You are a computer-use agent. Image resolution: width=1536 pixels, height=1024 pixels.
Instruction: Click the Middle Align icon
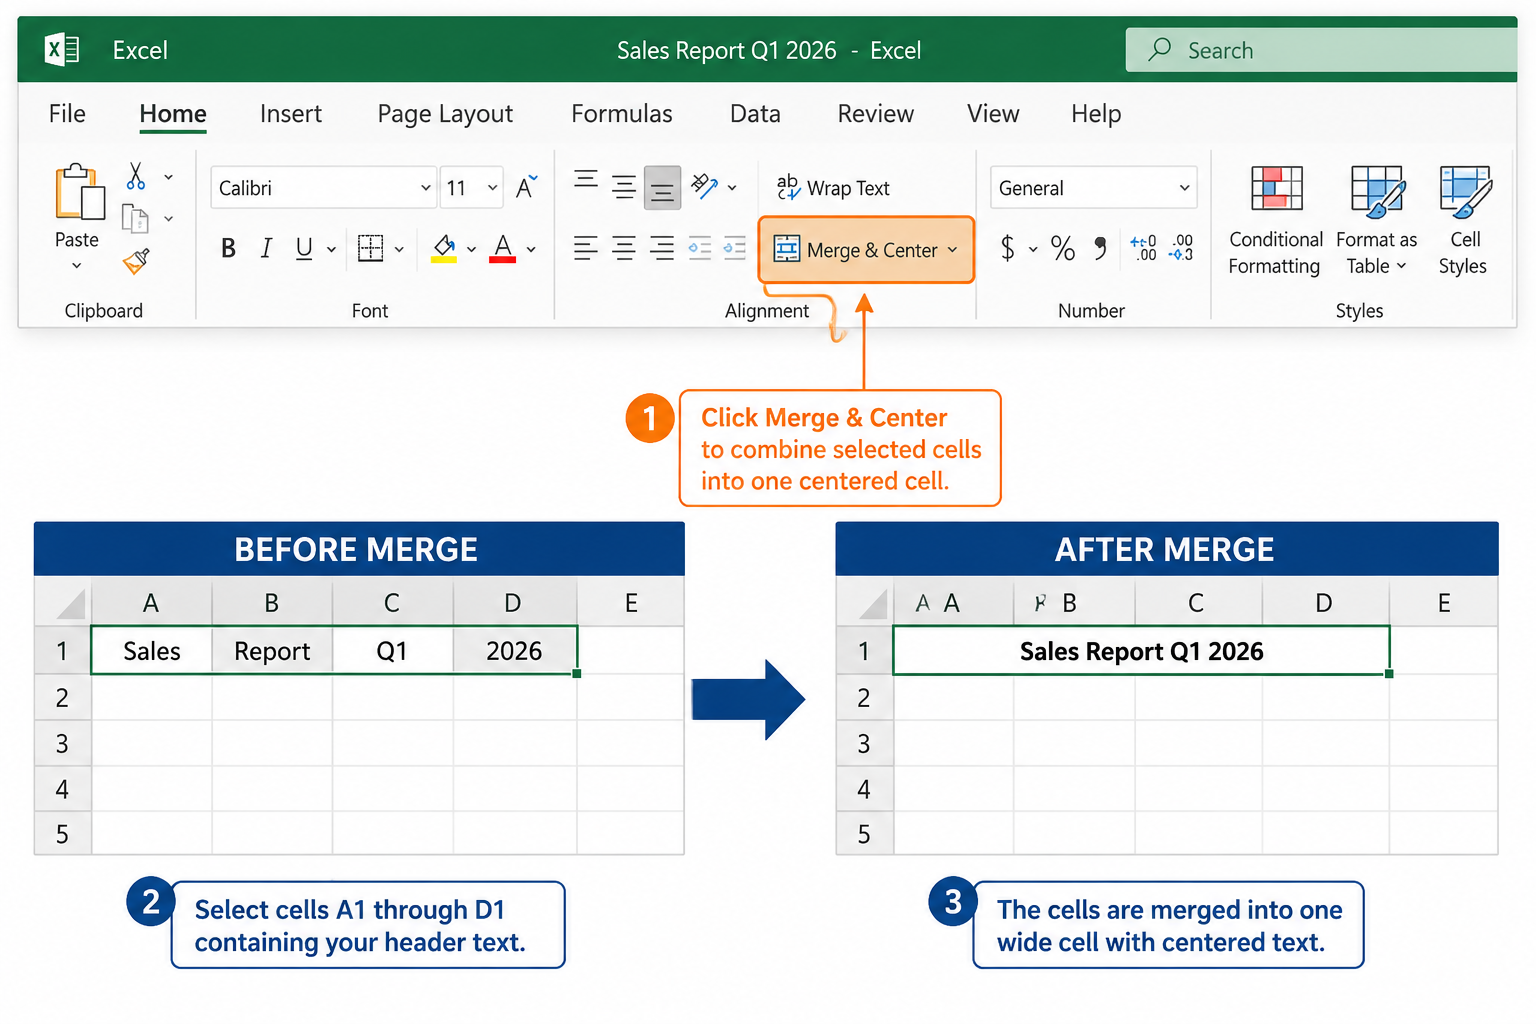click(x=624, y=187)
